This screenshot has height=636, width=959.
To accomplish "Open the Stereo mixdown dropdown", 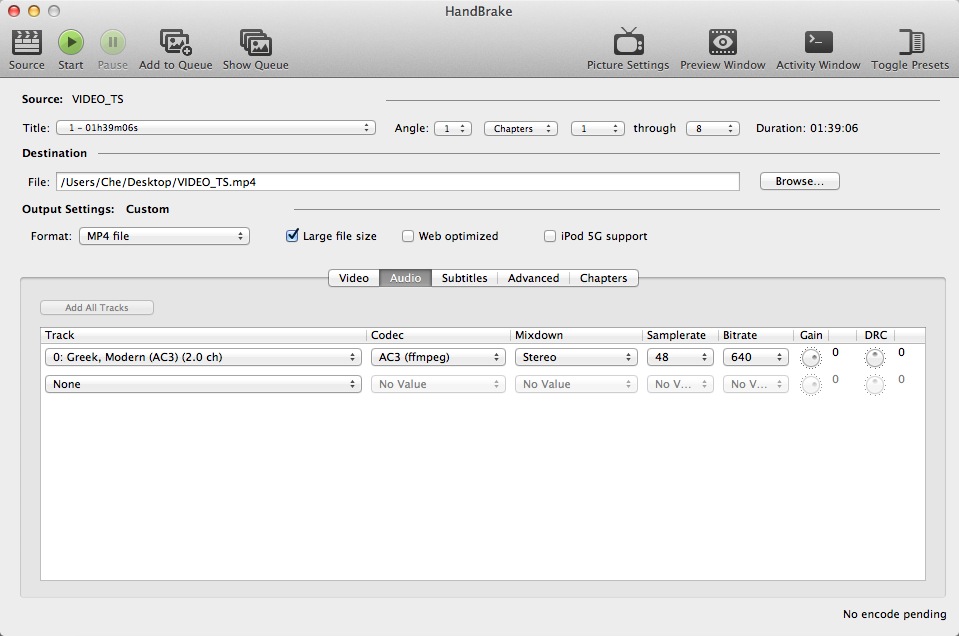I will (x=576, y=357).
